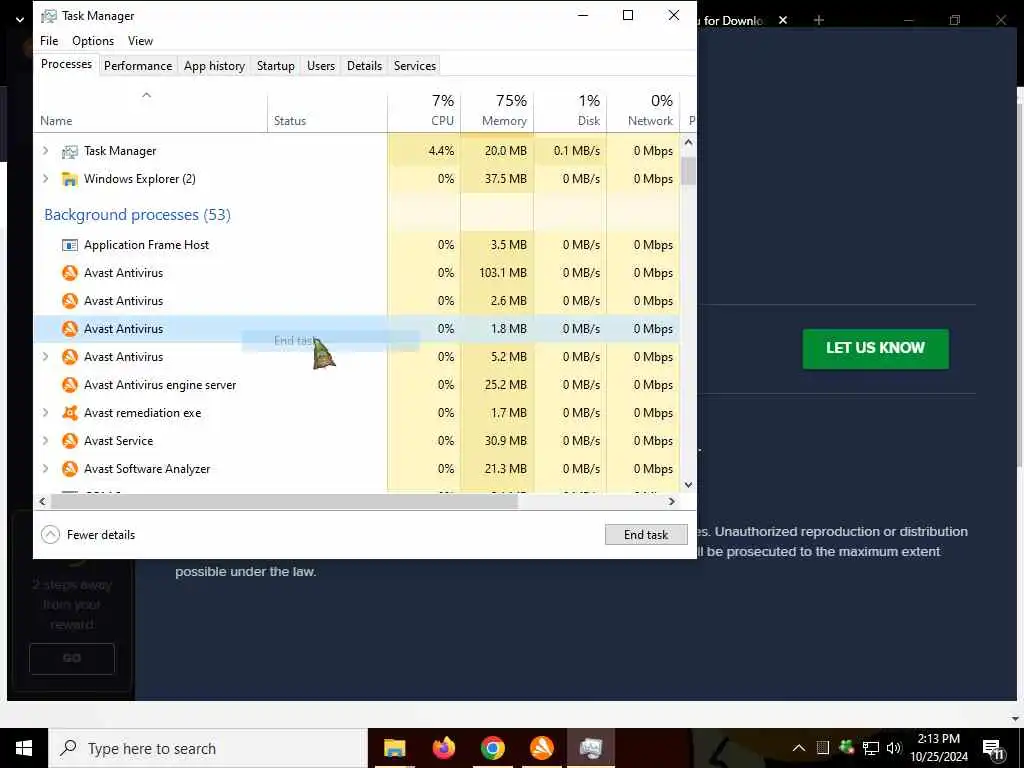Open the browser tab list chevron
This screenshot has height=768, width=1024.
pos(20,20)
